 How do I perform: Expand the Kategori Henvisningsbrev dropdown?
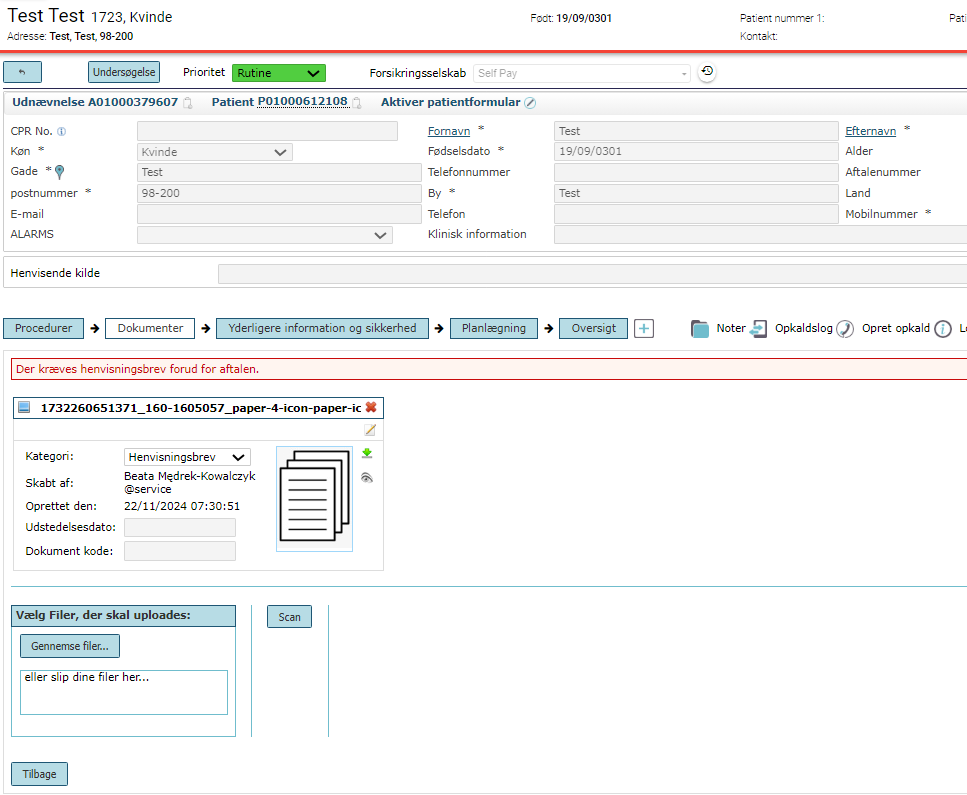click(x=187, y=457)
